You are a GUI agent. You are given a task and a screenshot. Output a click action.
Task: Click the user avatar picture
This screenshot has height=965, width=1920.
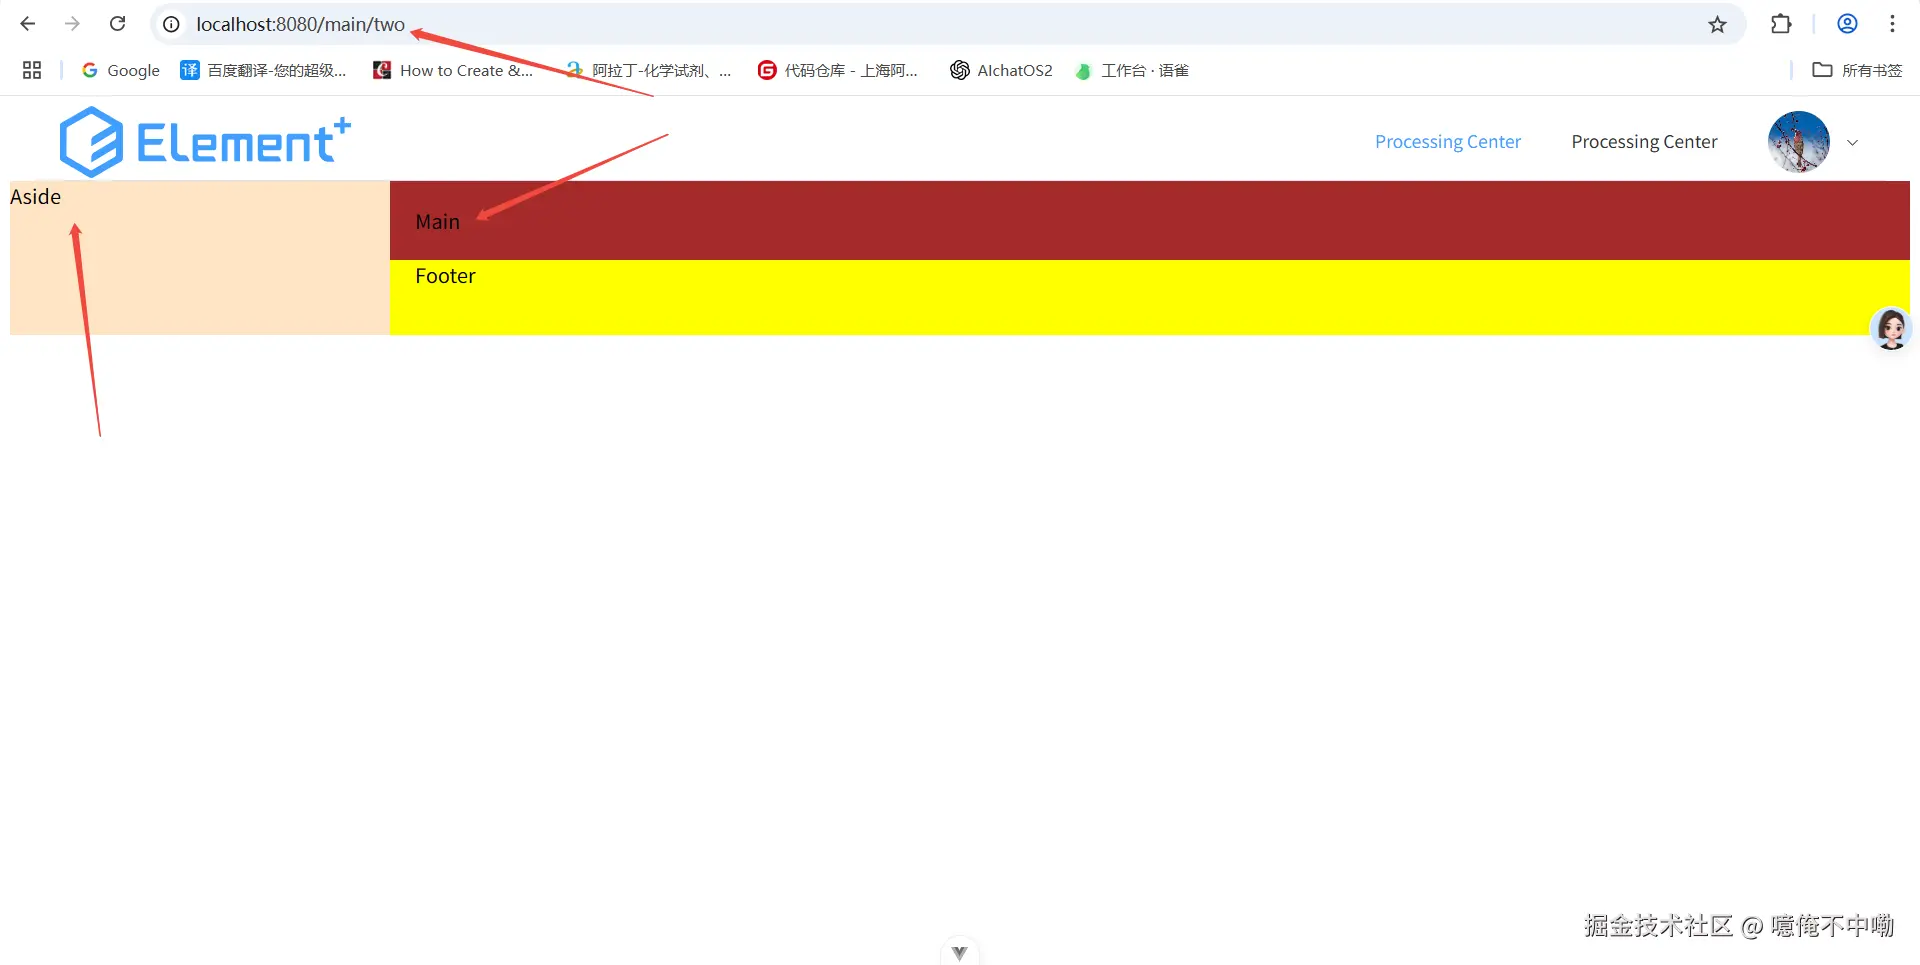click(1798, 142)
